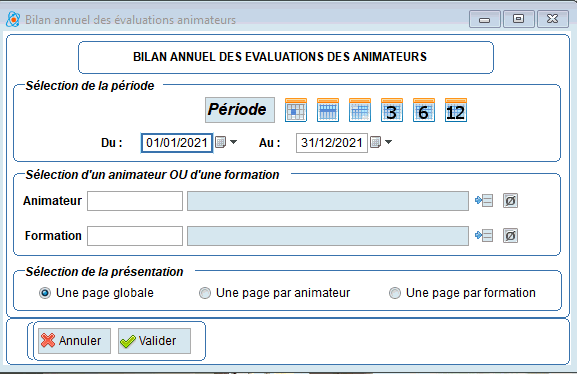Focus the Du start date field
The width and height of the screenshot is (577, 374).
[177, 143]
